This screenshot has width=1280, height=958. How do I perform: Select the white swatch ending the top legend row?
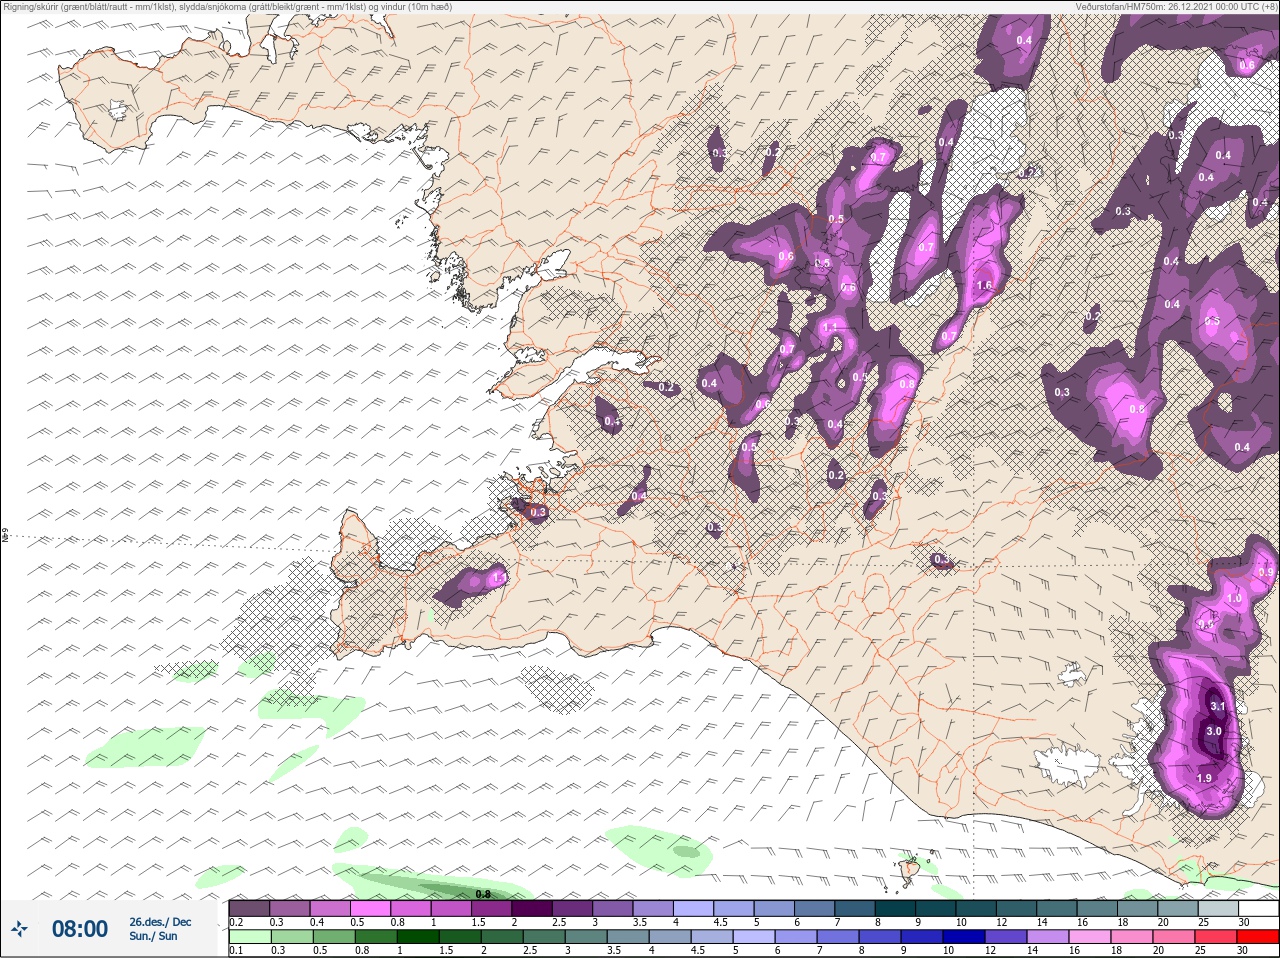[x=1257, y=908]
